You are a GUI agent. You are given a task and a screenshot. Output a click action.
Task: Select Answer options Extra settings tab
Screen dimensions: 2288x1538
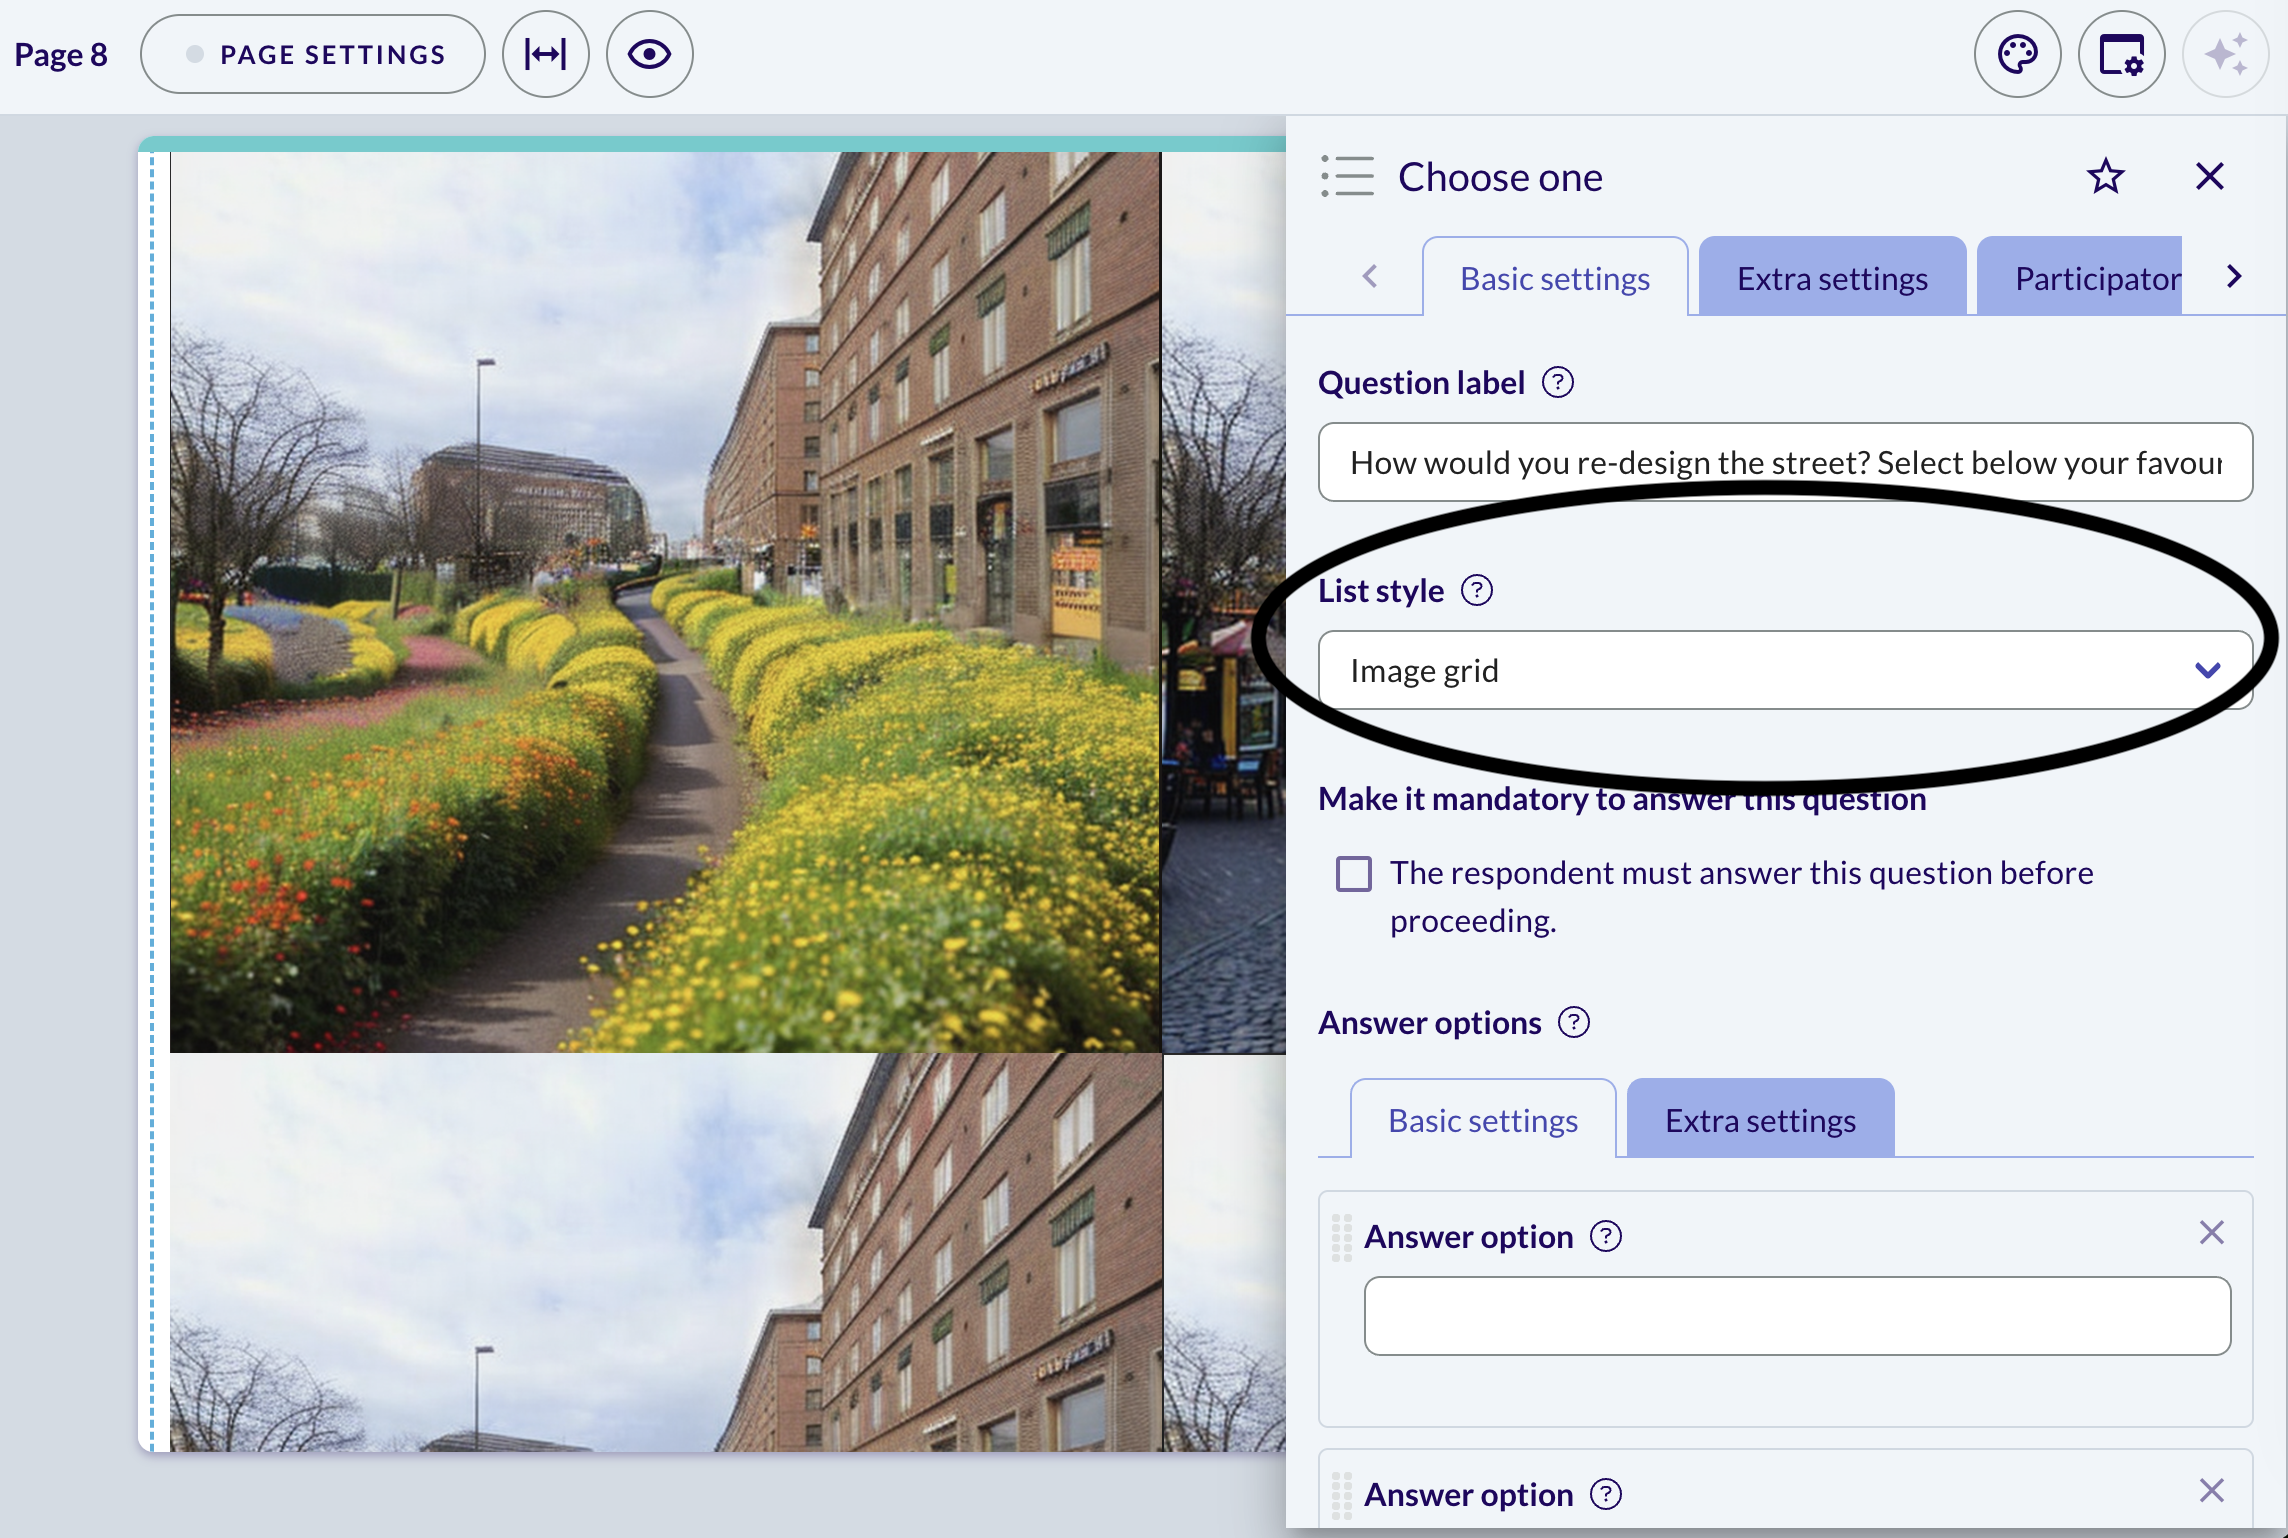click(1760, 1120)
